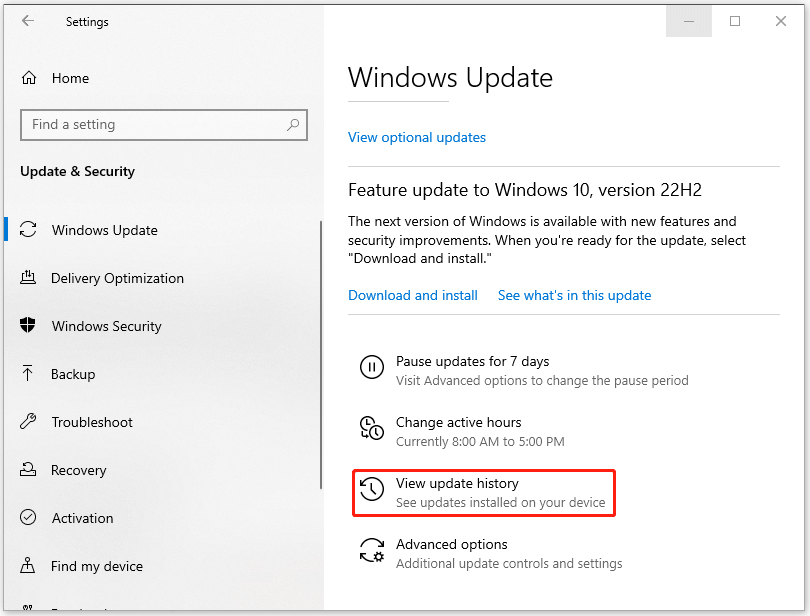Click the update history clock icon
The image size is (810, 616).
coord(371,489)
